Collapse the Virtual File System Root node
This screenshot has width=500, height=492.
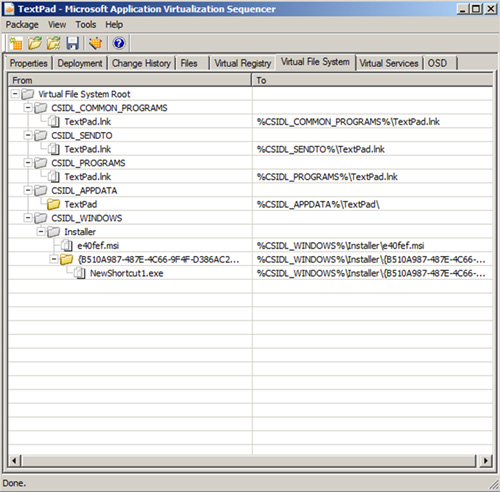15,94
